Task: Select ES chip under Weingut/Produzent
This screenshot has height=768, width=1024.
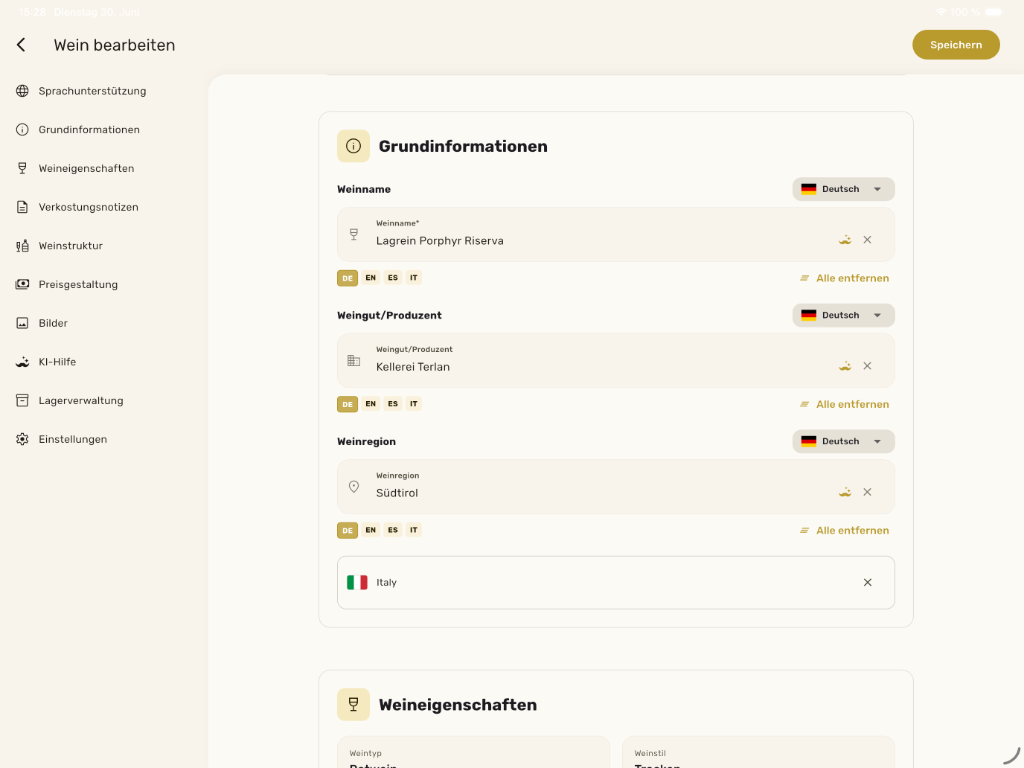Action: point(392,404)
